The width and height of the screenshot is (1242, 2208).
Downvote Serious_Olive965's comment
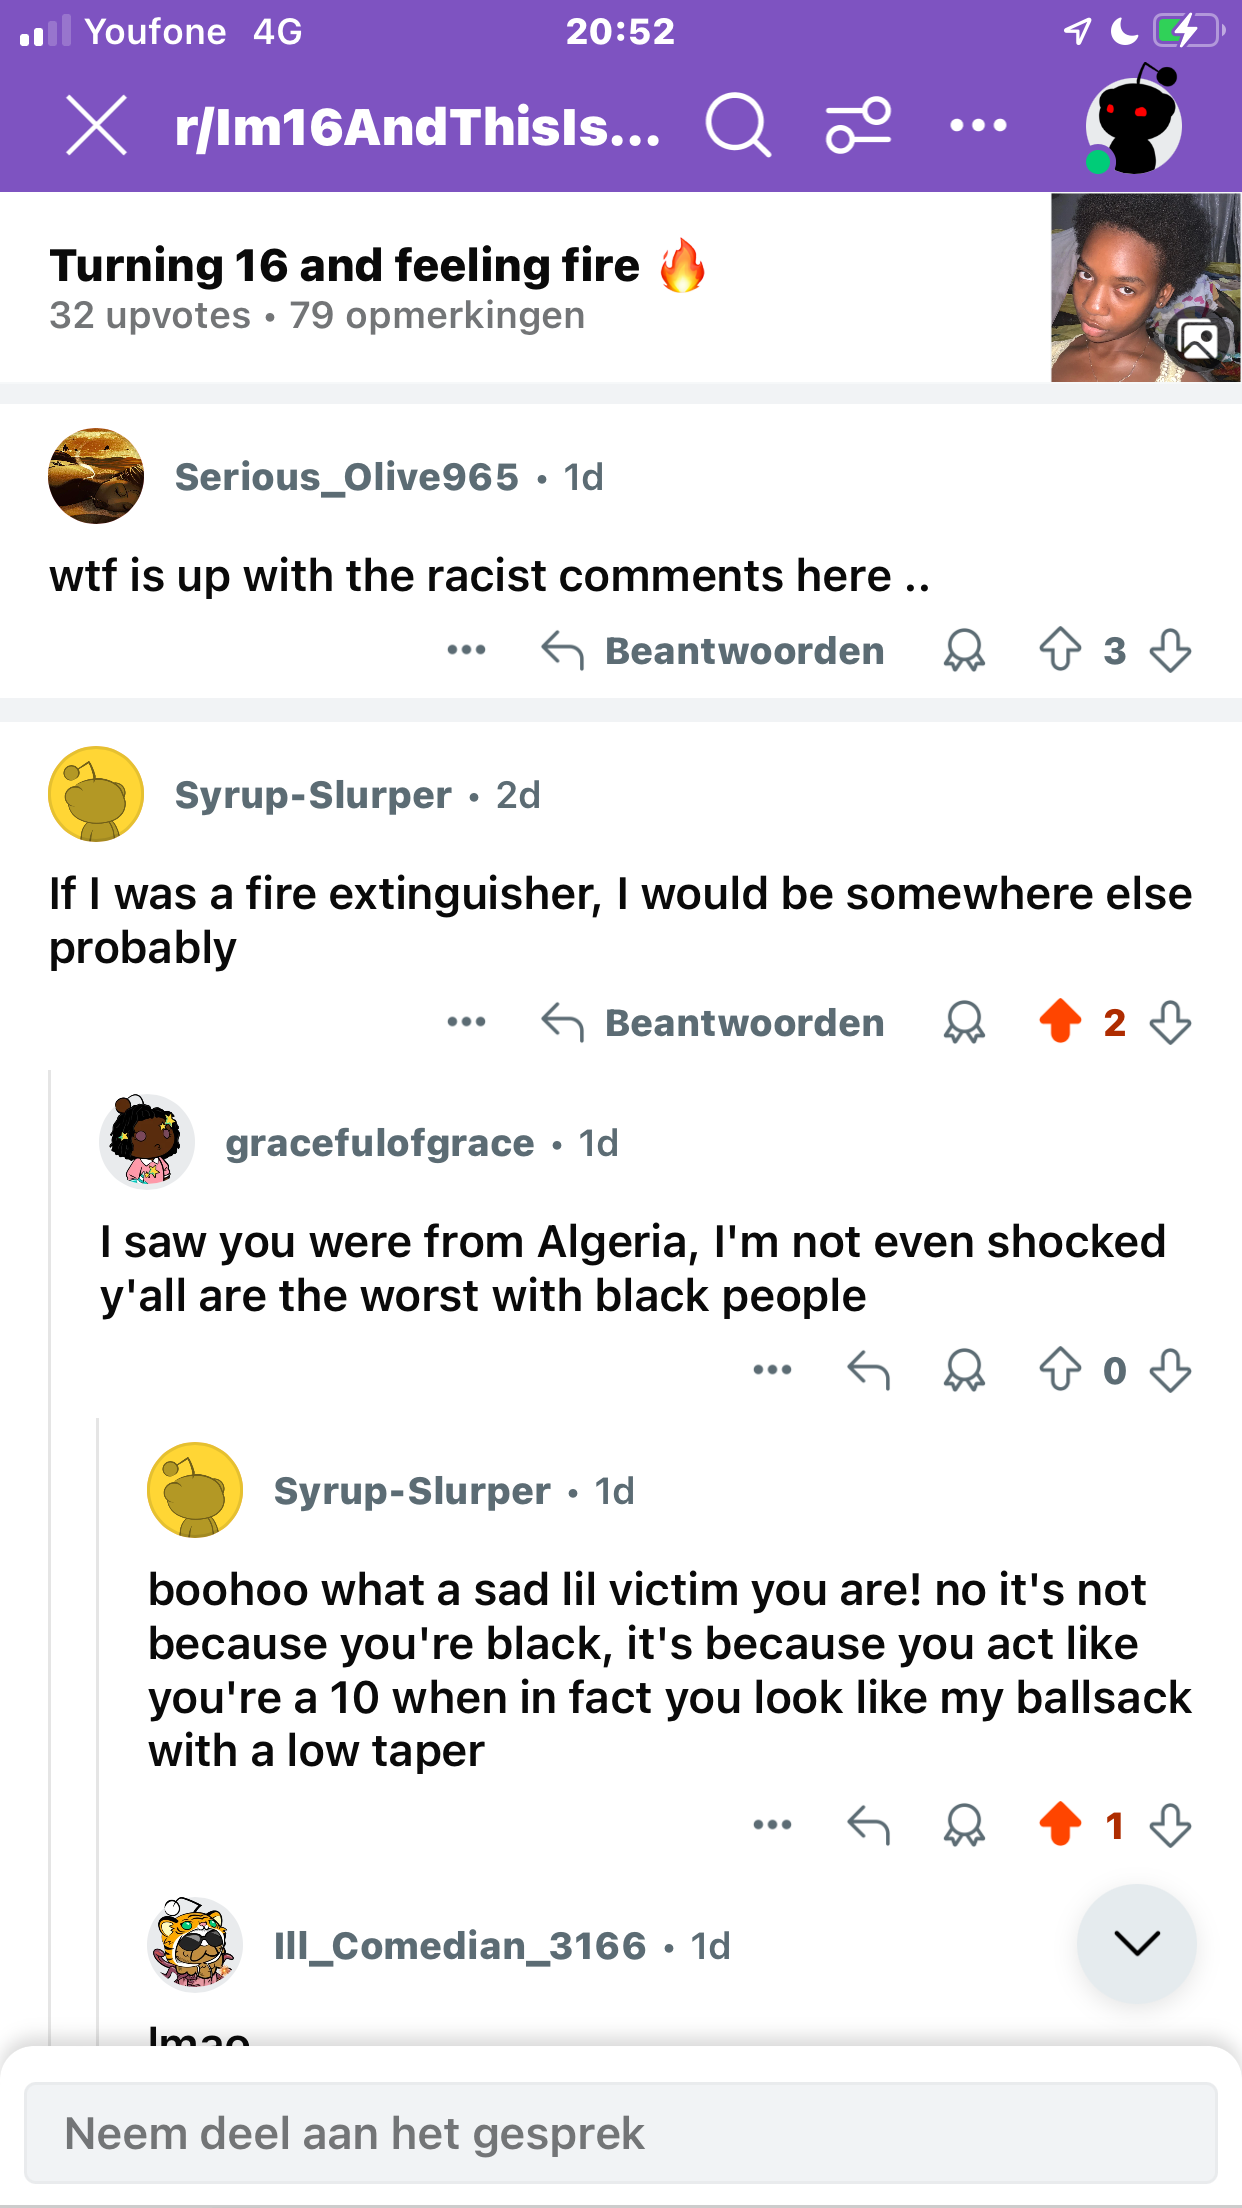(1170, 650)
